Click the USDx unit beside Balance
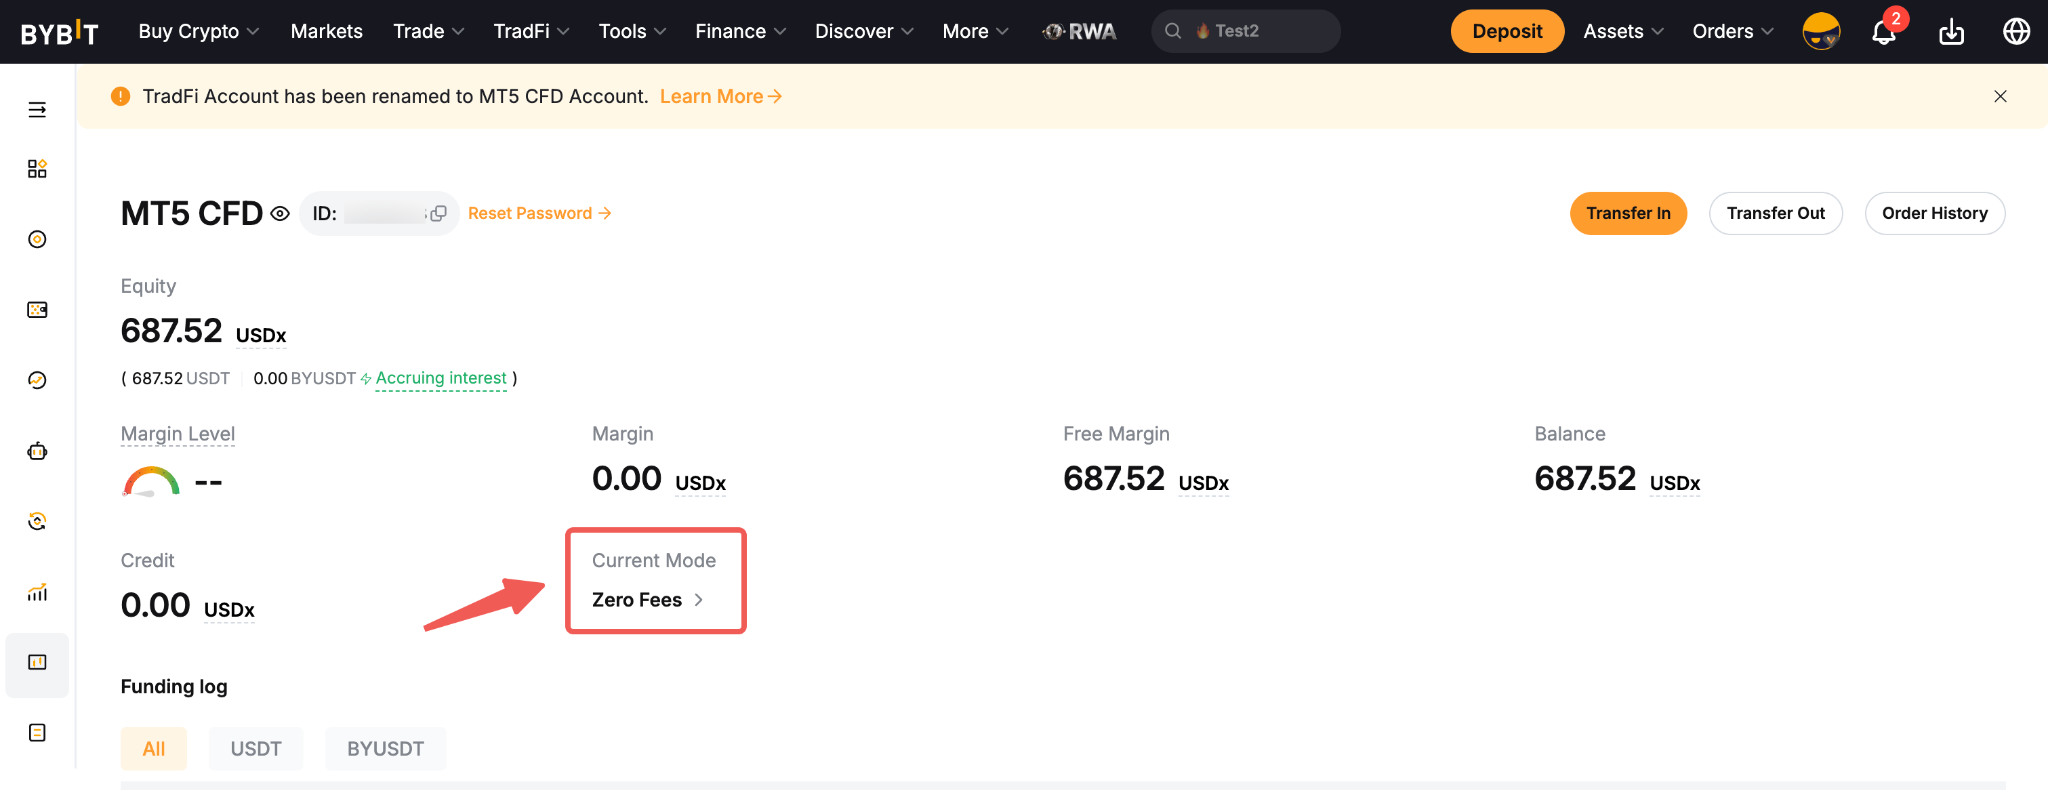The width and height of the screenshot is (2048, 790). (x=1675, y=484)
